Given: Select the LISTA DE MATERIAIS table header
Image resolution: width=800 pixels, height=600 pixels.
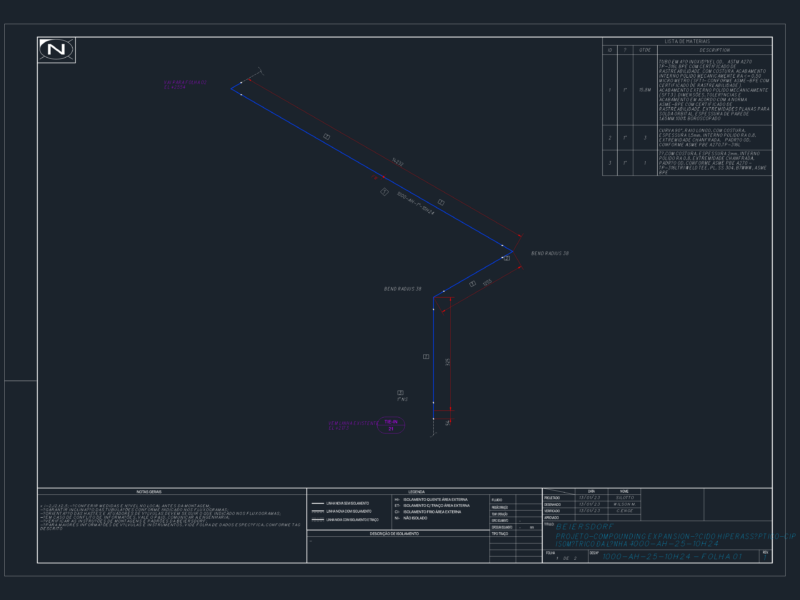Looking at the screenshot, I should click(687, 41).
